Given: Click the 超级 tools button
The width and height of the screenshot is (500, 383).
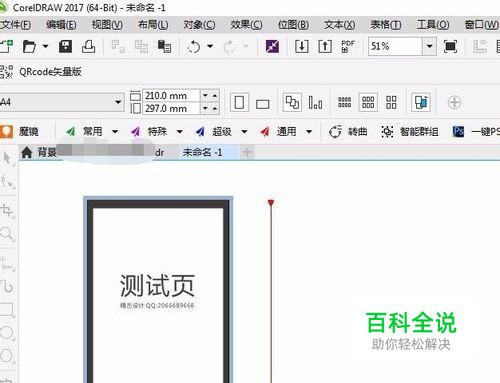Looking at the screenshot, I should [x=214, y=132].
